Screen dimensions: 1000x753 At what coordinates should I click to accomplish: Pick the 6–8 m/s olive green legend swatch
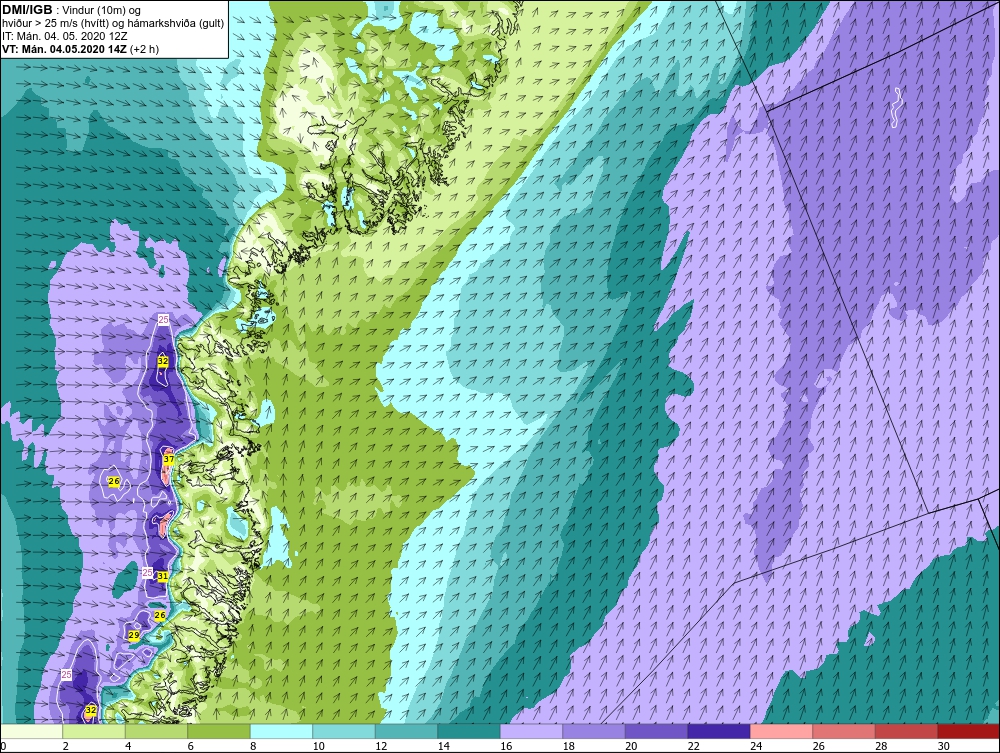219,731
